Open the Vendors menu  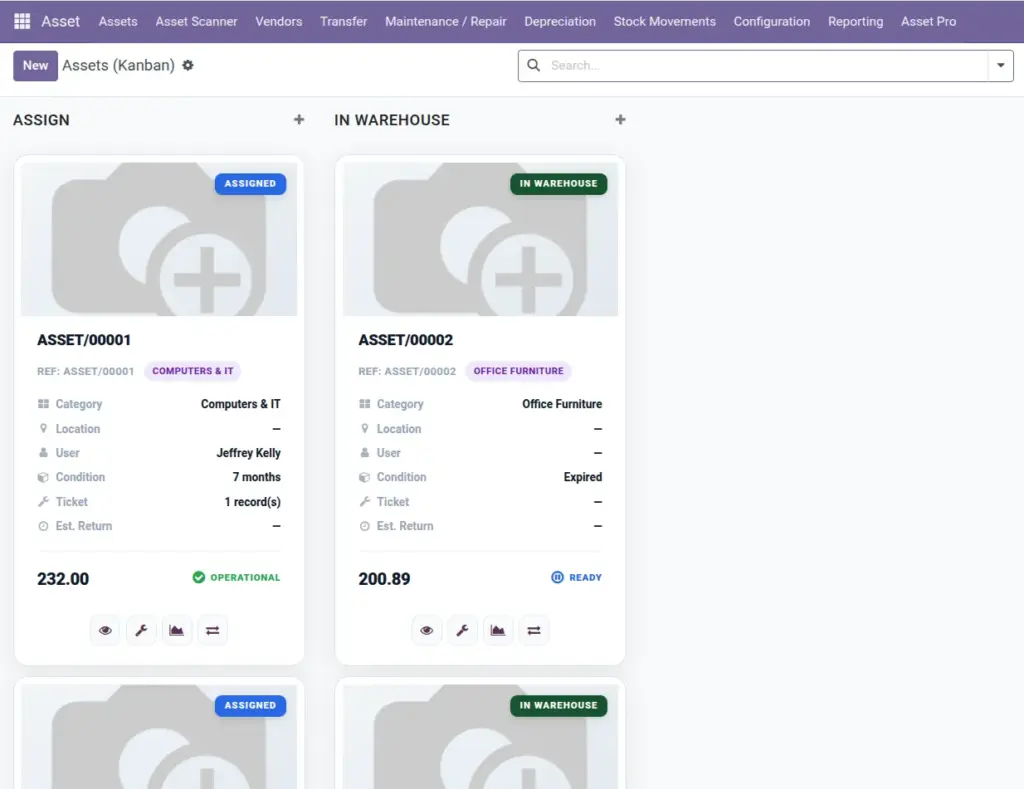coord(279,22)
